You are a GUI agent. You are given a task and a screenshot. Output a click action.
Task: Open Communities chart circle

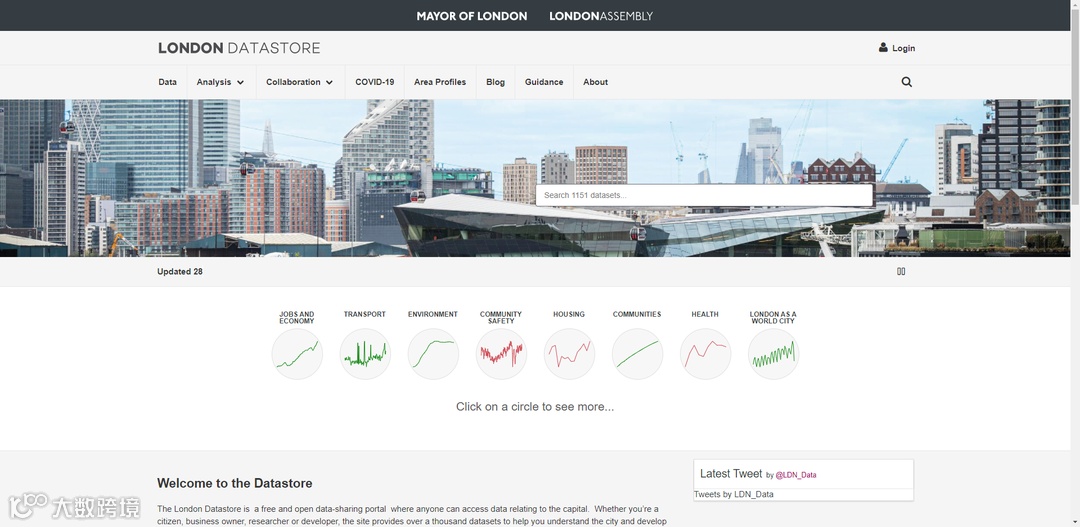[637, 354]
